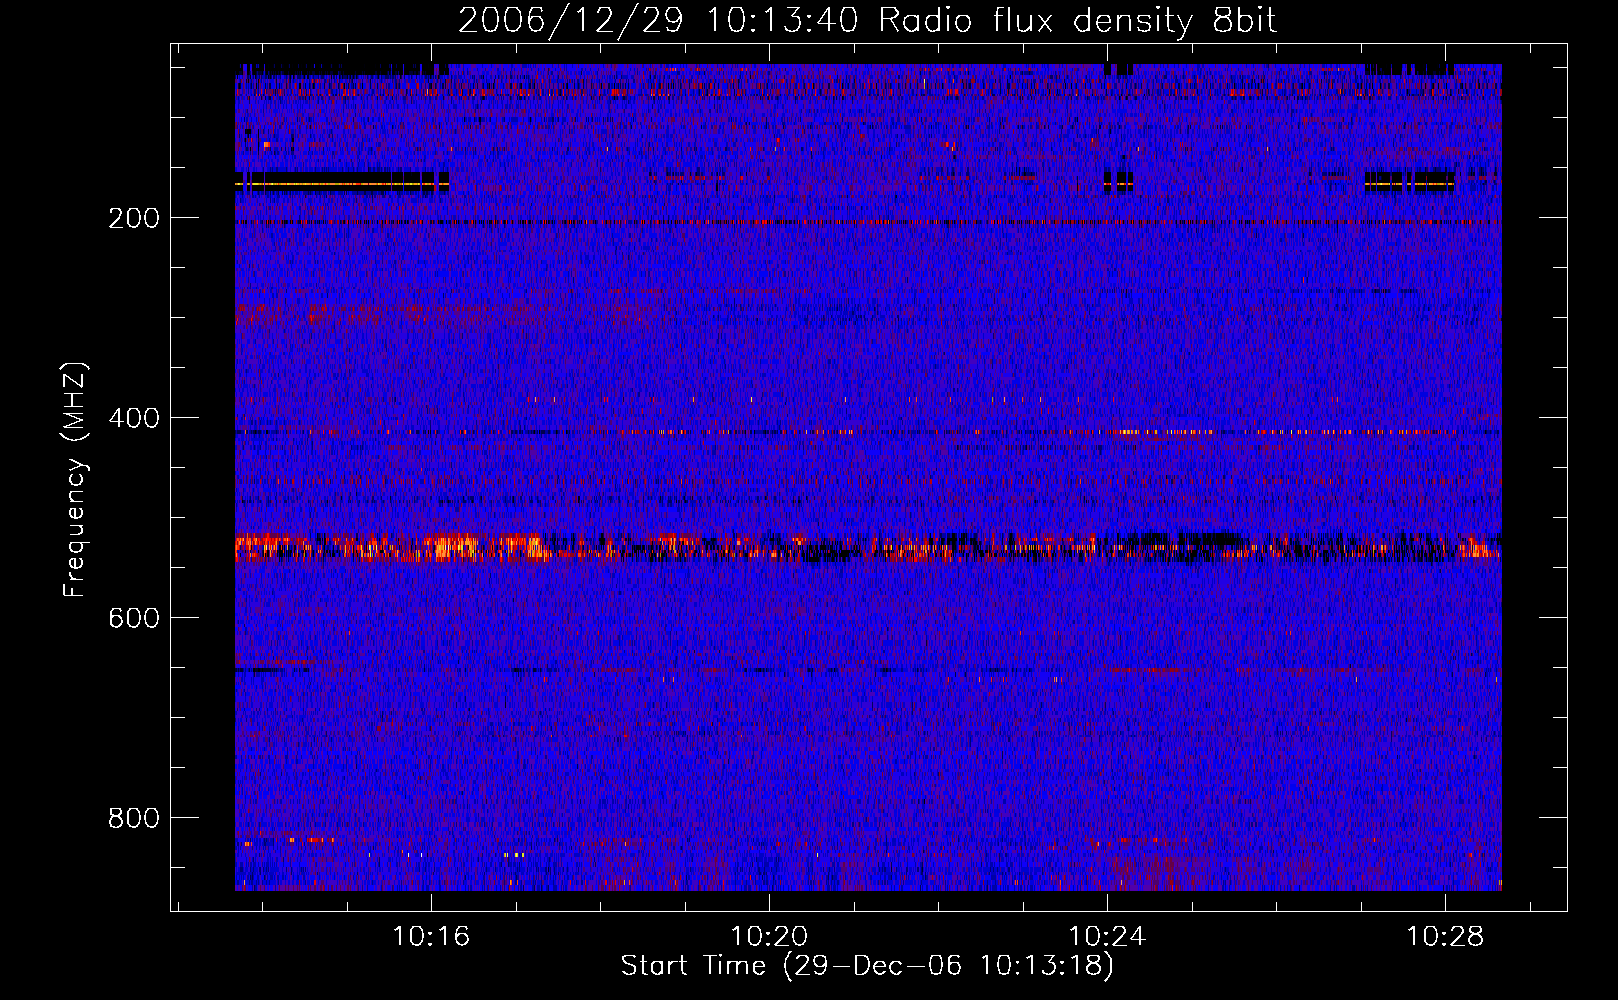Click the 10:24 time tick label

1107,937
